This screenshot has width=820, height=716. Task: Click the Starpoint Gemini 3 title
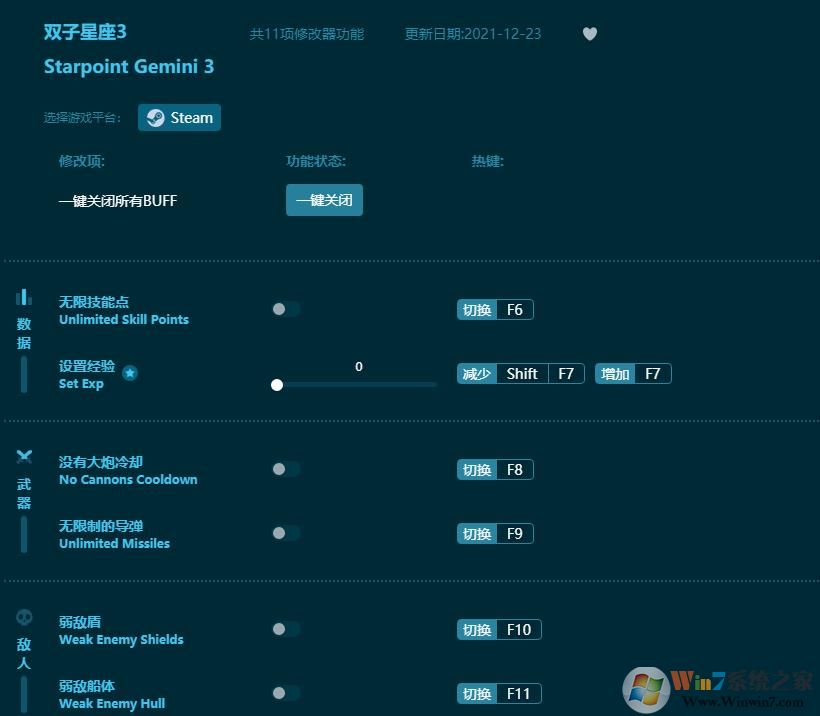[129, 66]
